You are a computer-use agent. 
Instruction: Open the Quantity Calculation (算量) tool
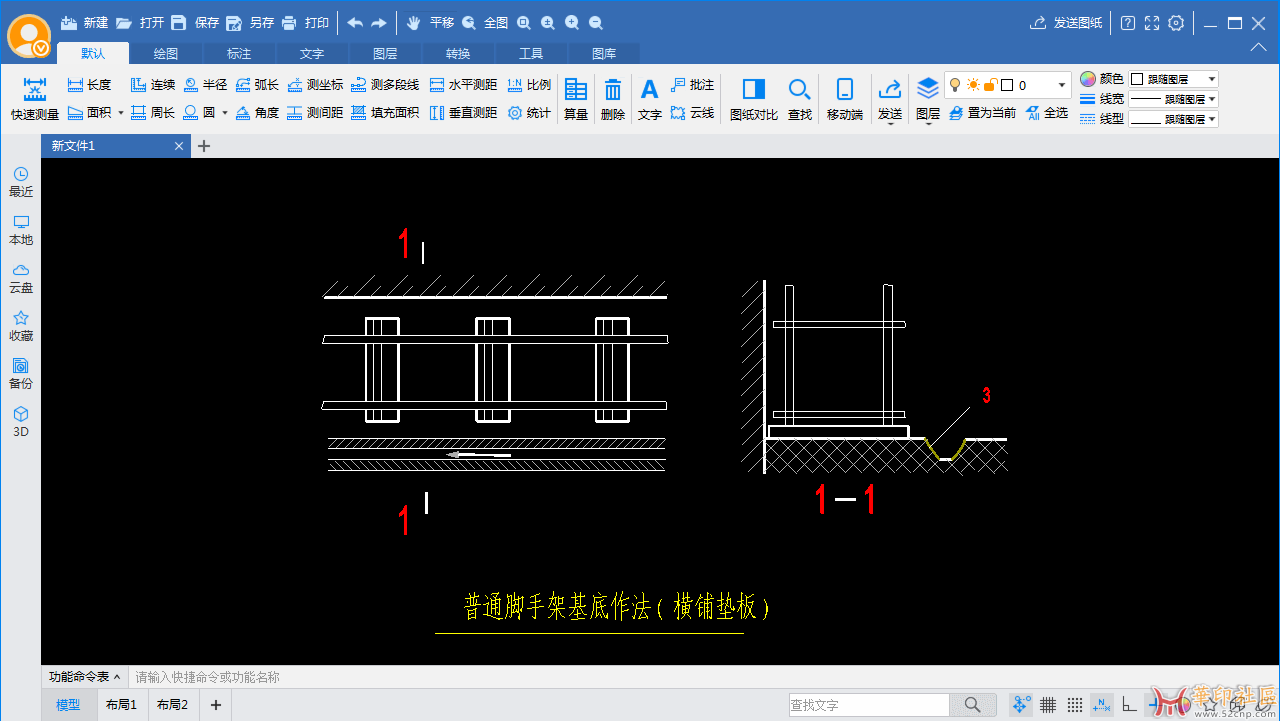(x=576, y=99)
